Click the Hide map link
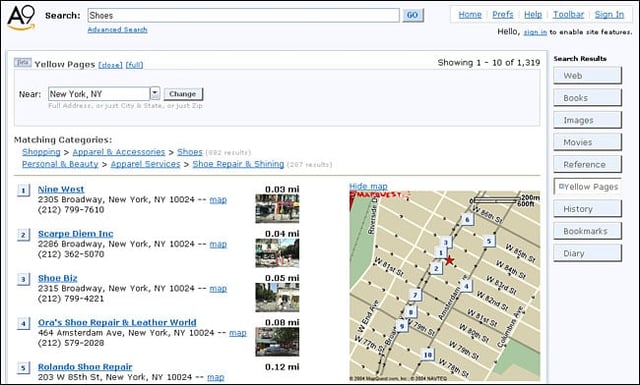The width and height of the screenshot is (640, 385). point(368,187)
